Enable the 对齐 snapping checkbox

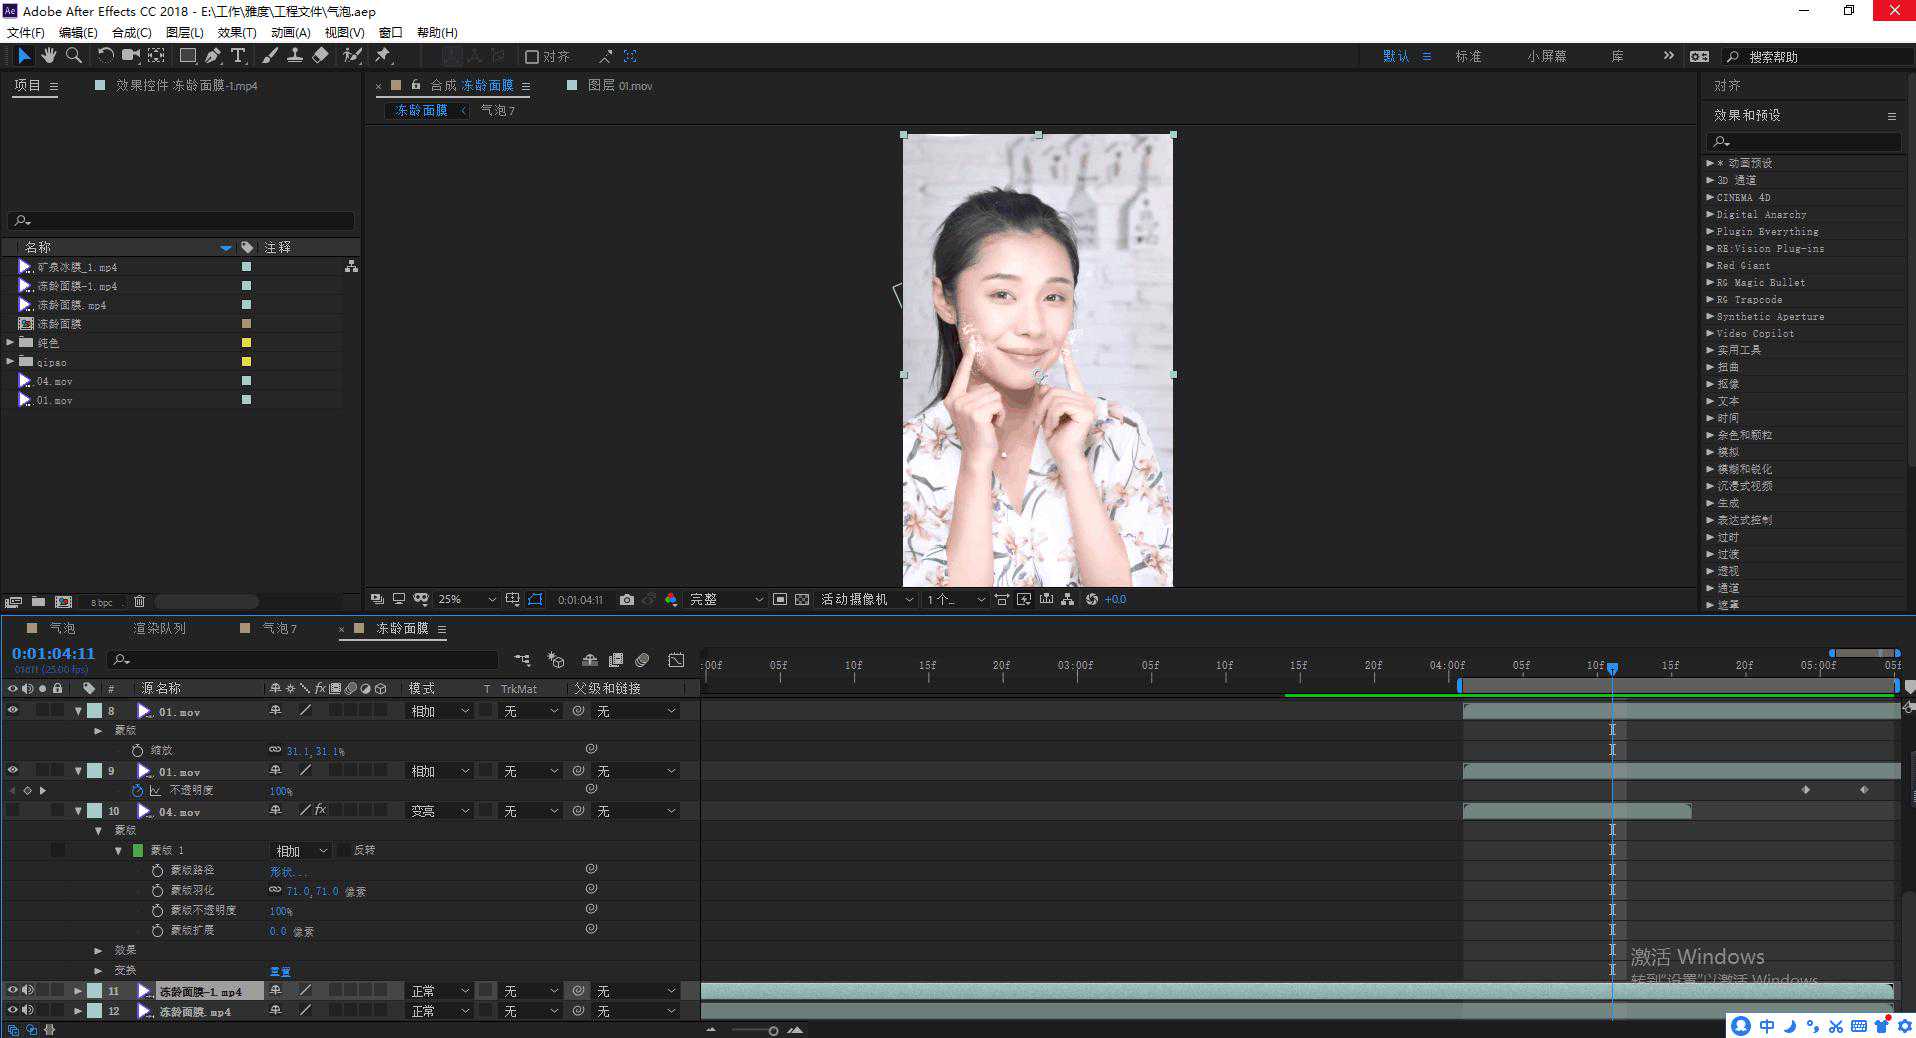(x=532, y=57)
